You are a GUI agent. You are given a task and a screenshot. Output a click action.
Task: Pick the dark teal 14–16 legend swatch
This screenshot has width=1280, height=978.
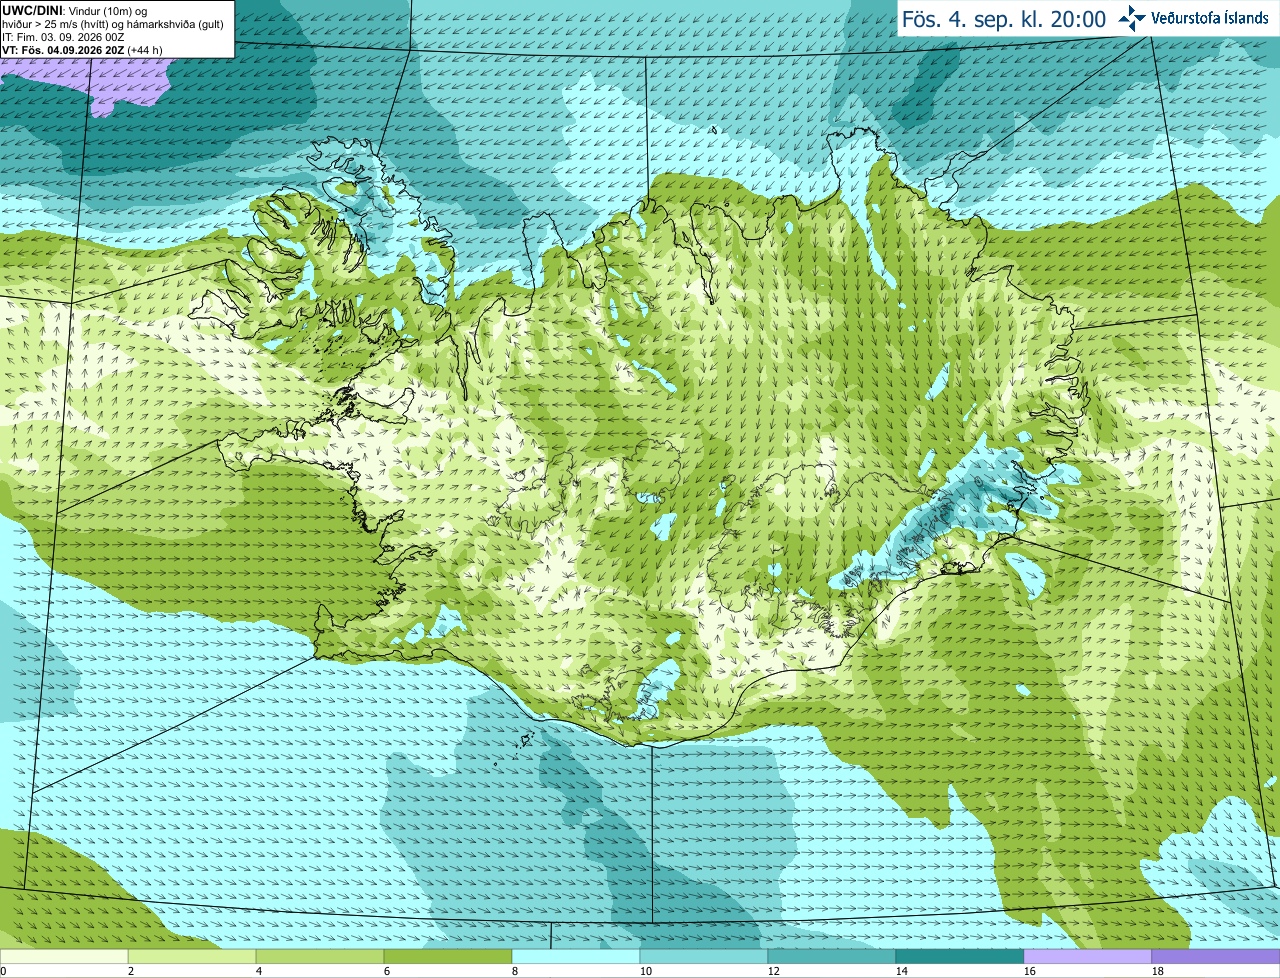click(x=960, y=957)
